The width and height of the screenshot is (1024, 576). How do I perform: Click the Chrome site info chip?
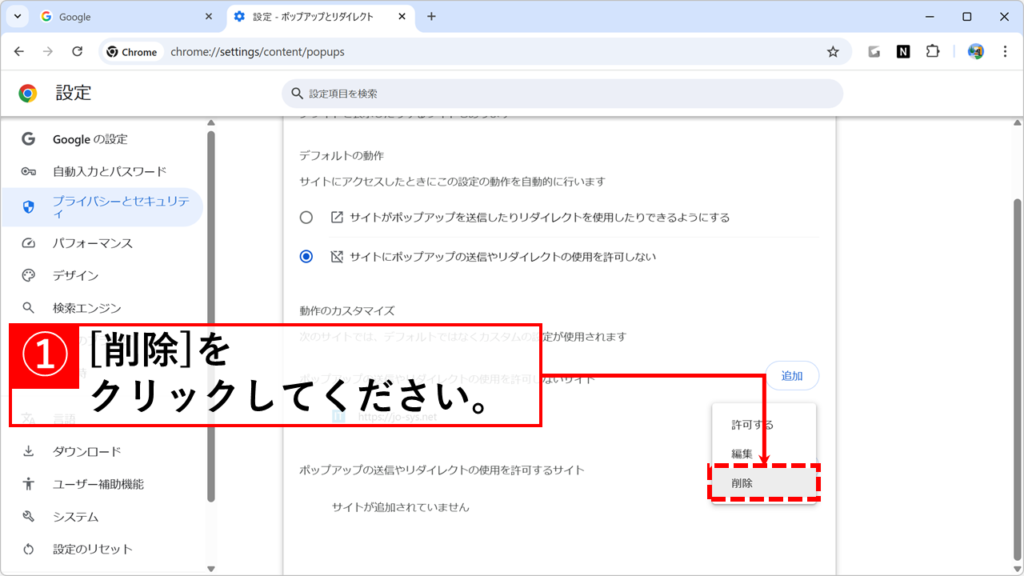click(133, 52)
